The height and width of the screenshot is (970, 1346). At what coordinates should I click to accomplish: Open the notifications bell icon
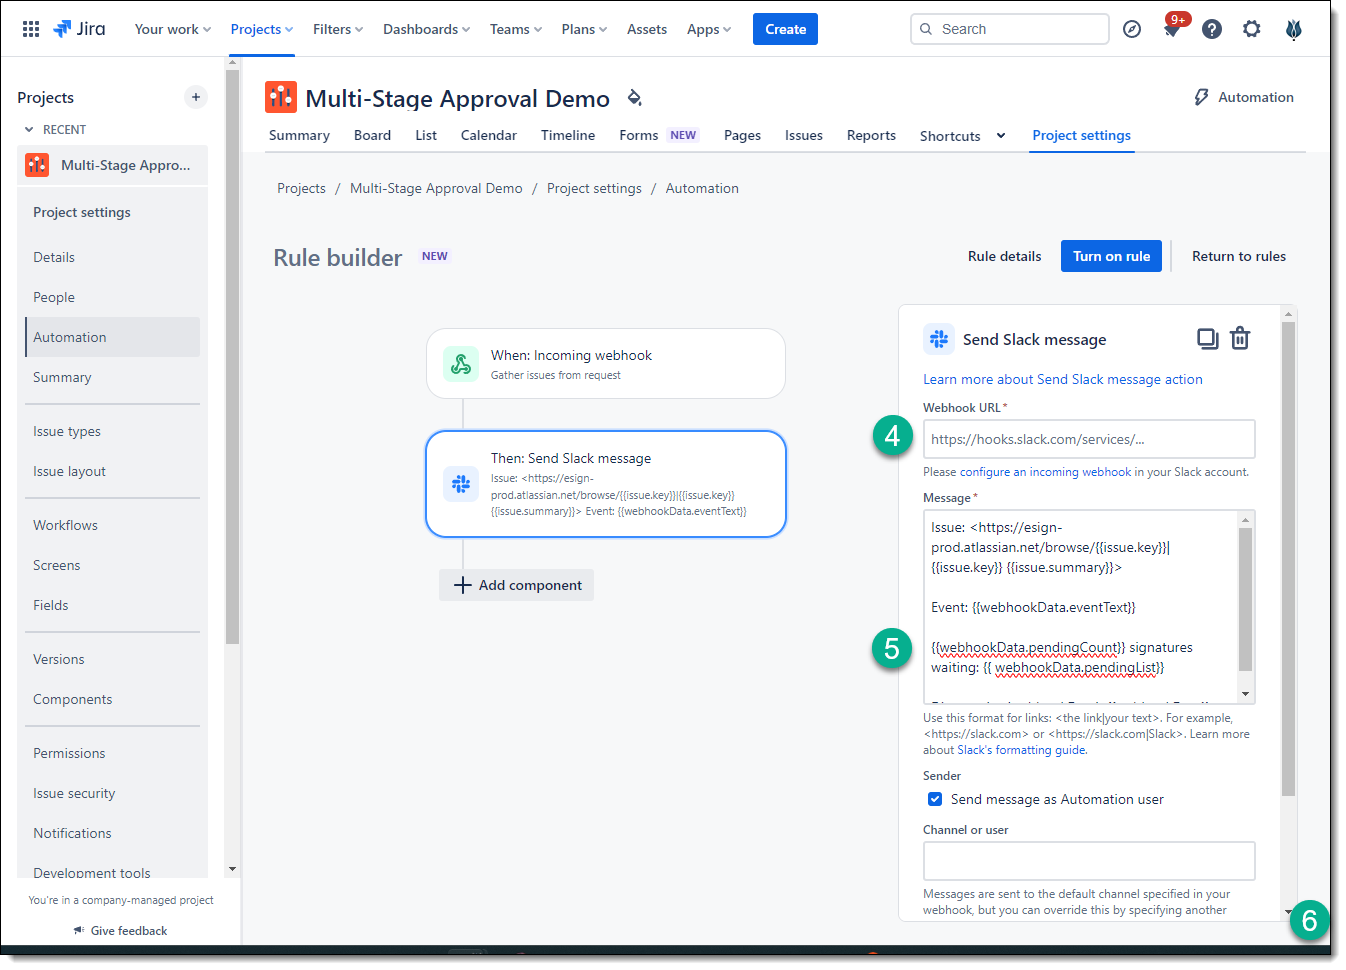pos(1172,29)
